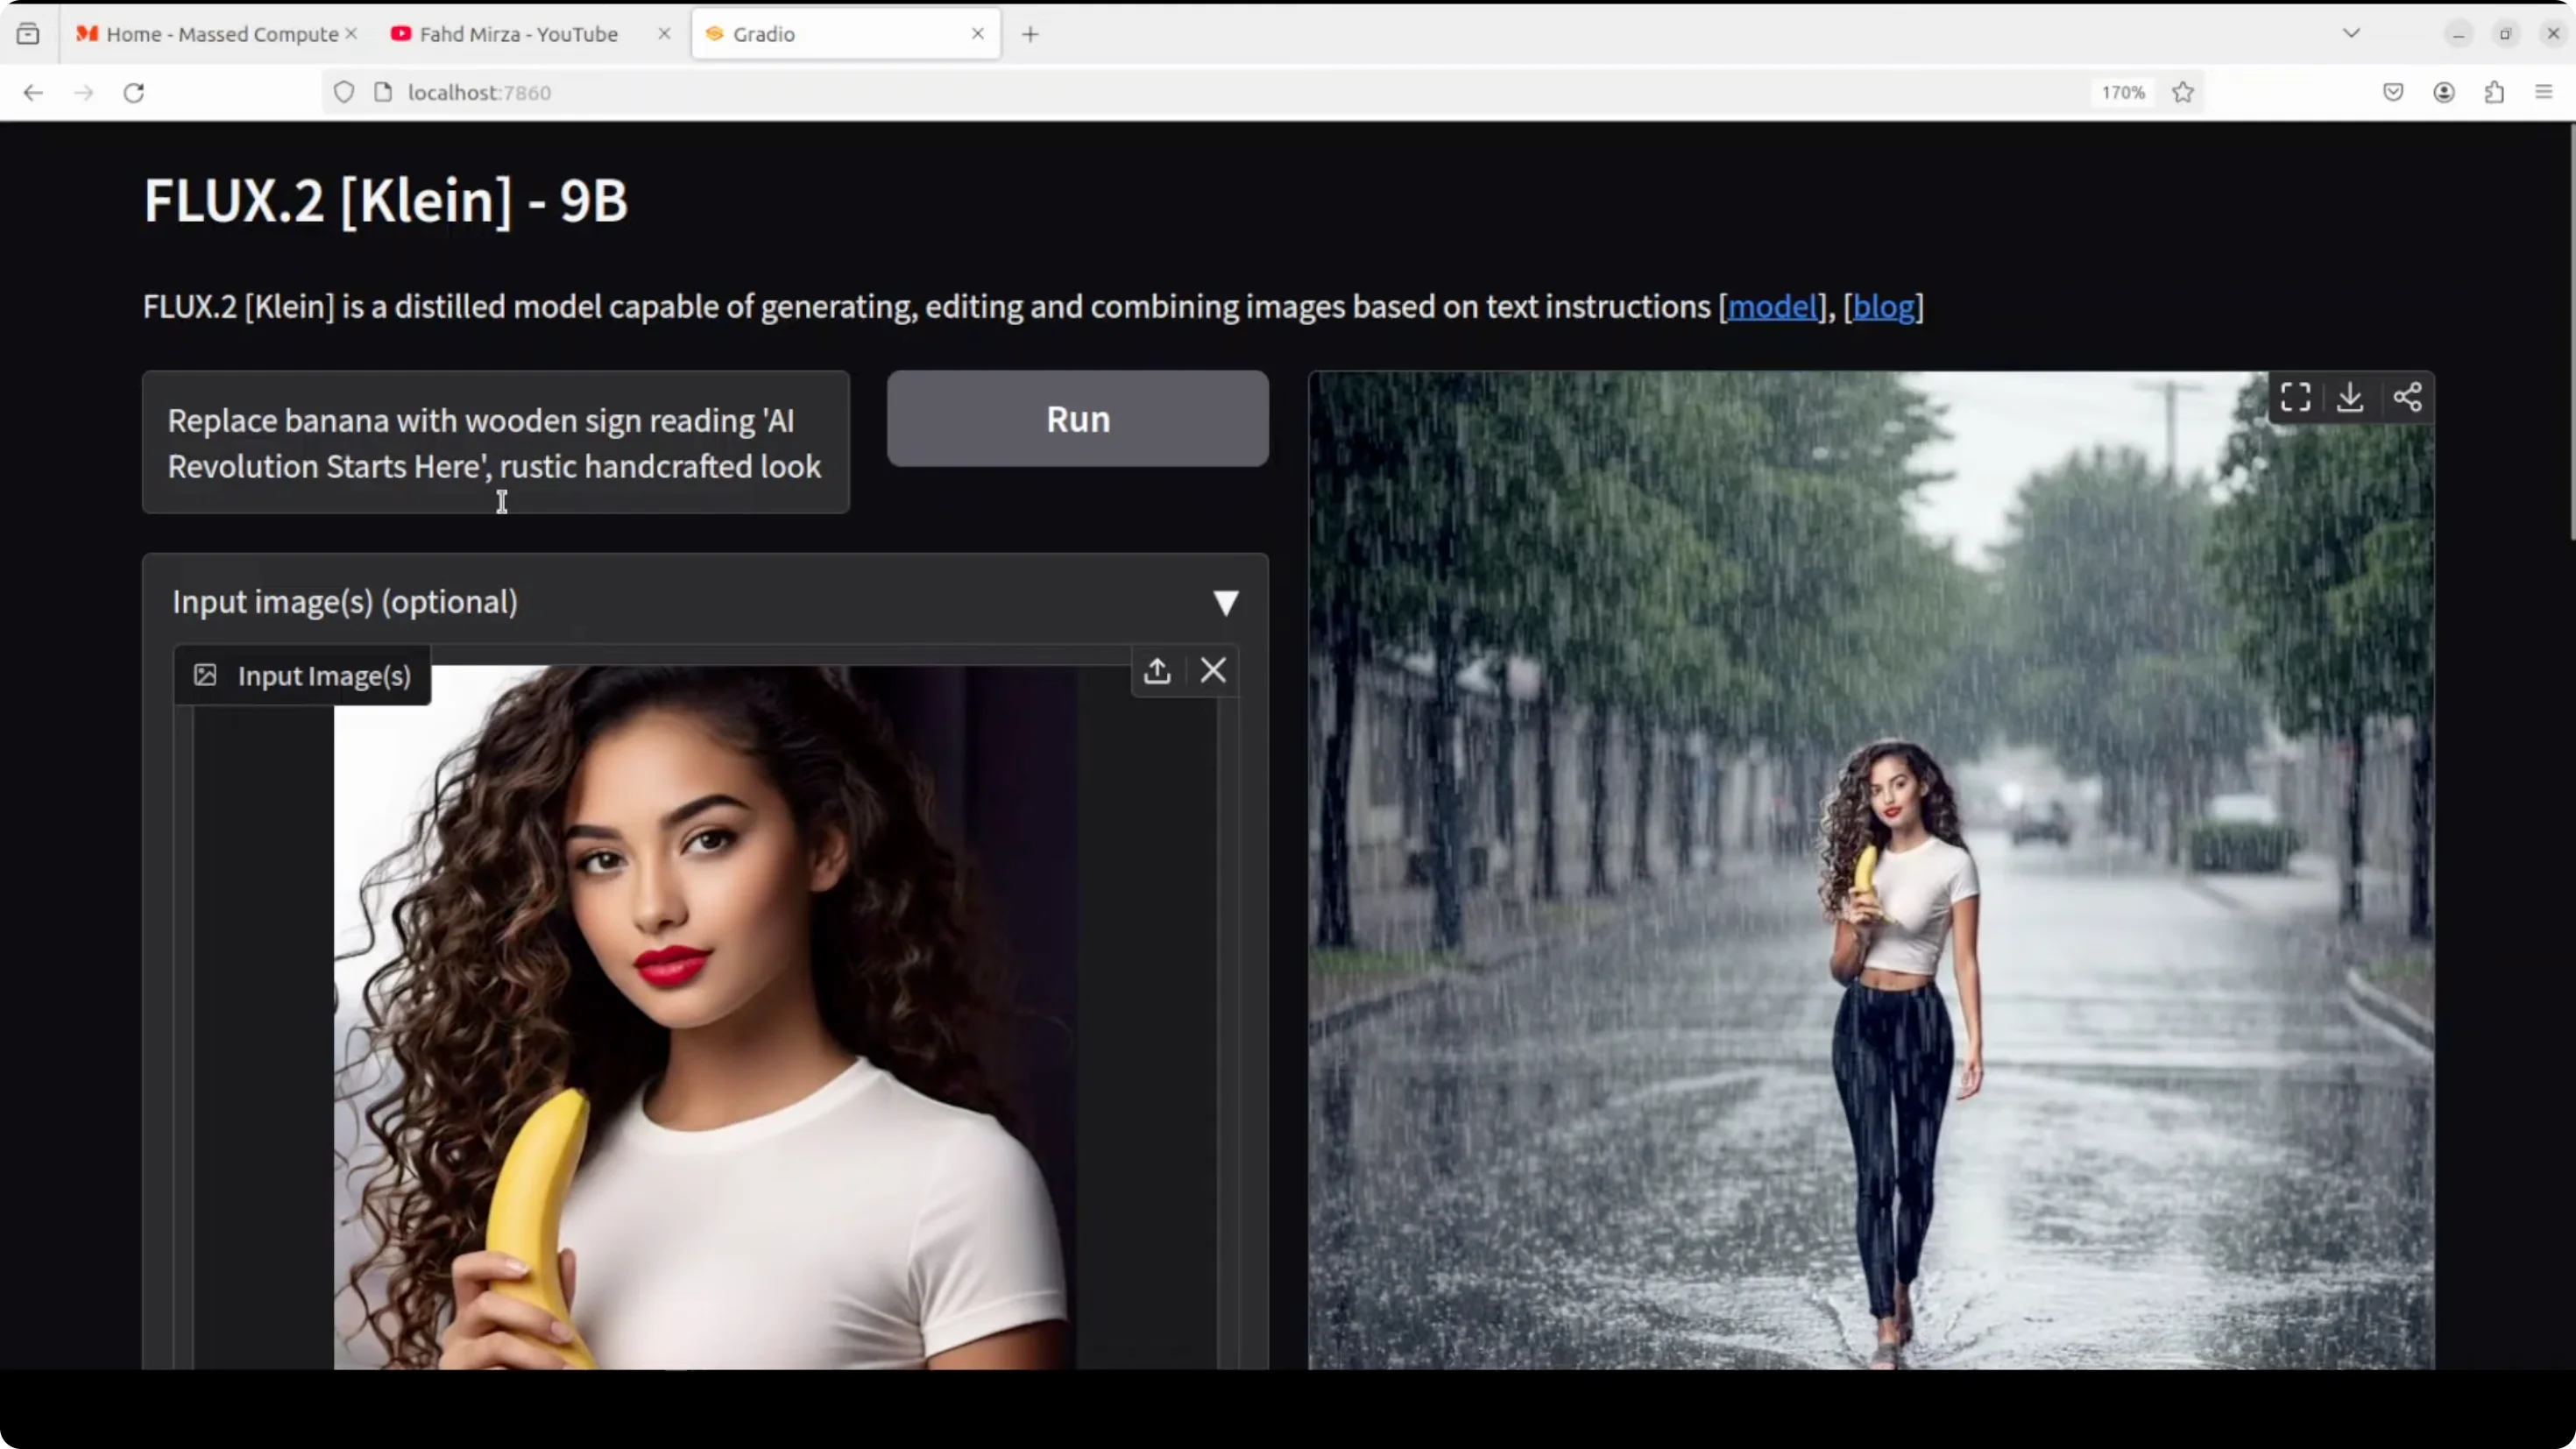Download the generated output image

click(x=2350, y=397)
